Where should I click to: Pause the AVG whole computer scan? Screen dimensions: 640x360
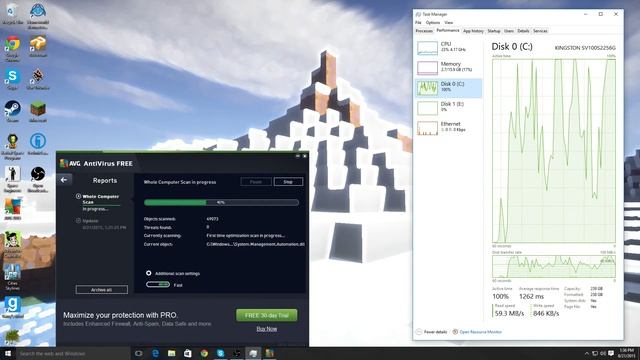tap(256, 182)
